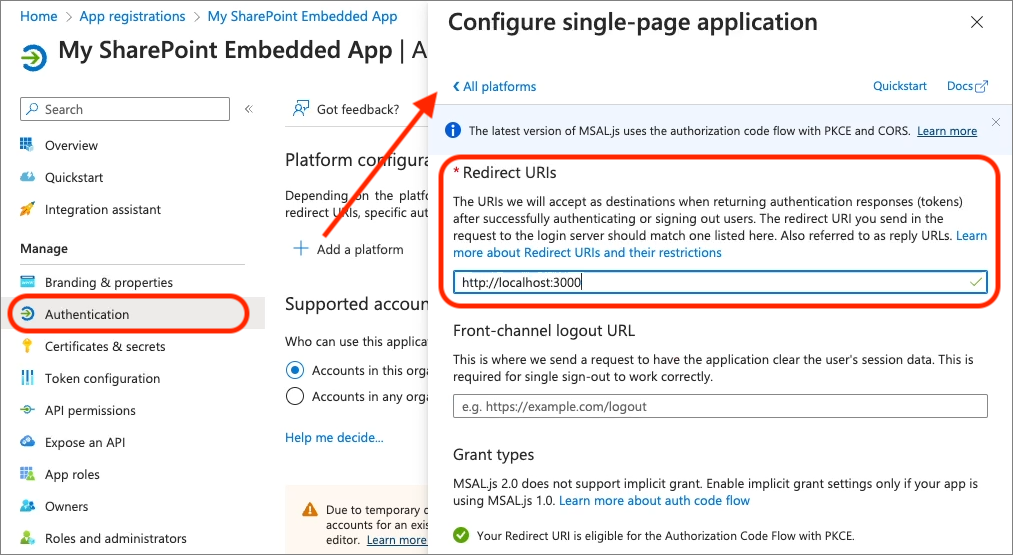Image resolution: width=1013 pixels, height=555 pixels.
Task: Click App registrations breadcrumb link
Action: click(132, 16)
